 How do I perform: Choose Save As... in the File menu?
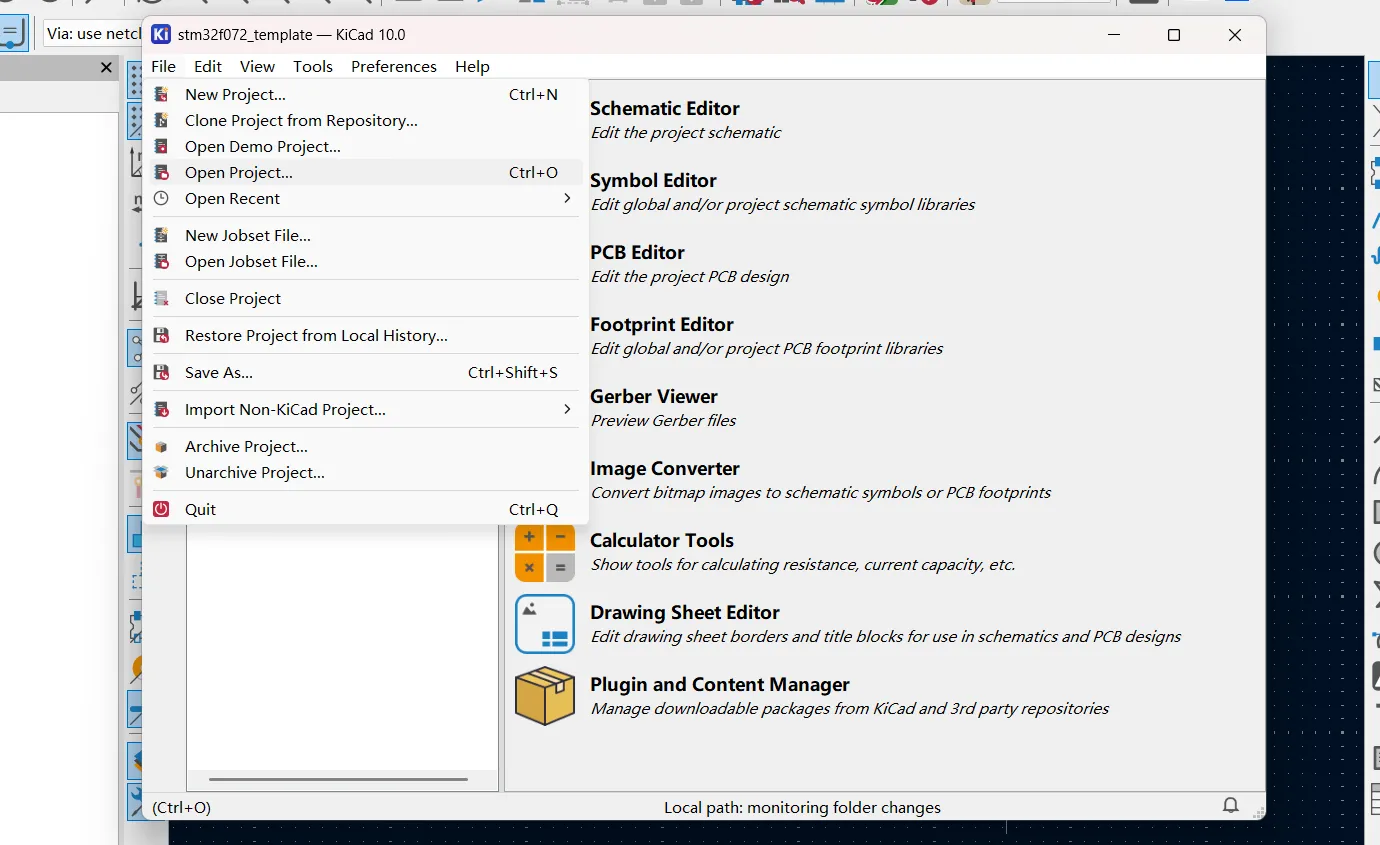coord(365,372)
